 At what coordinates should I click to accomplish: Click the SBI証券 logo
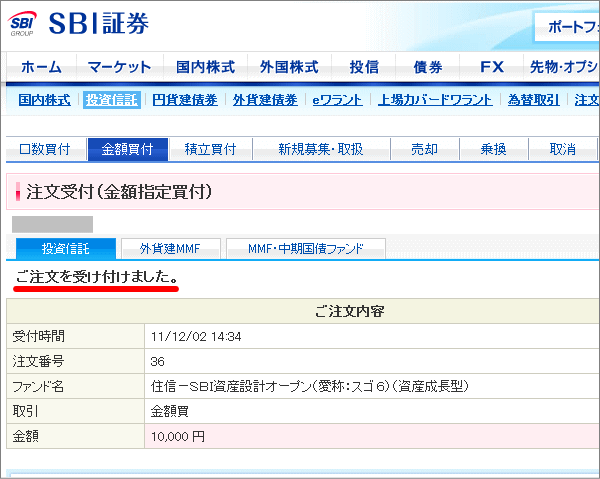(78, 24)
